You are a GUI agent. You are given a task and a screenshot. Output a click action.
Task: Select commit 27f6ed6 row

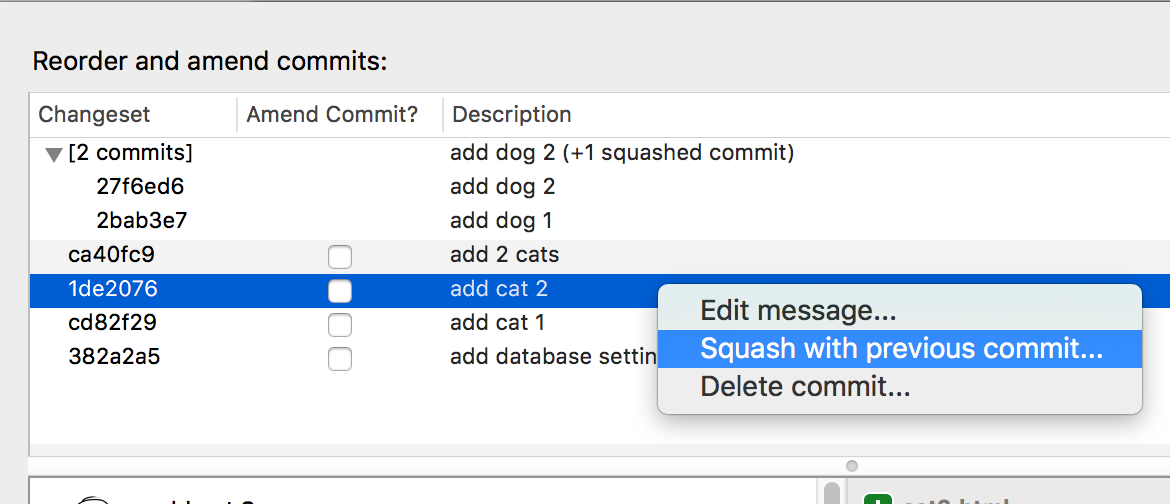pos(140,187)
